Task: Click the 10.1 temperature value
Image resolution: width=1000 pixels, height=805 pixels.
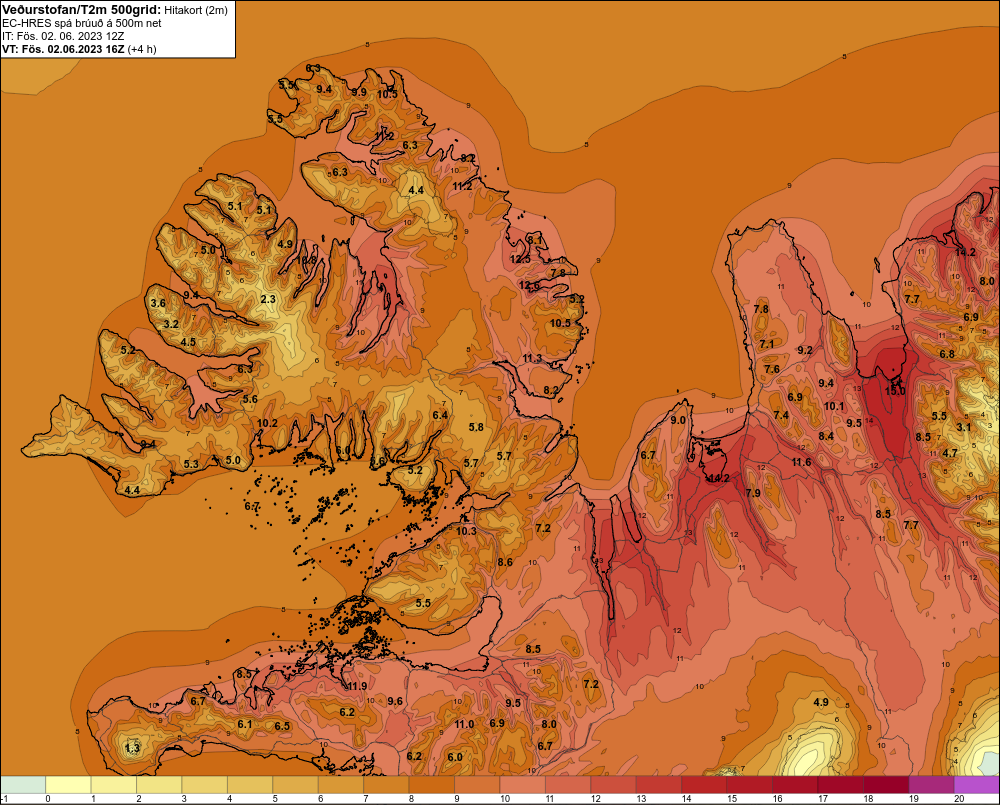Action: tap(834, 406)
